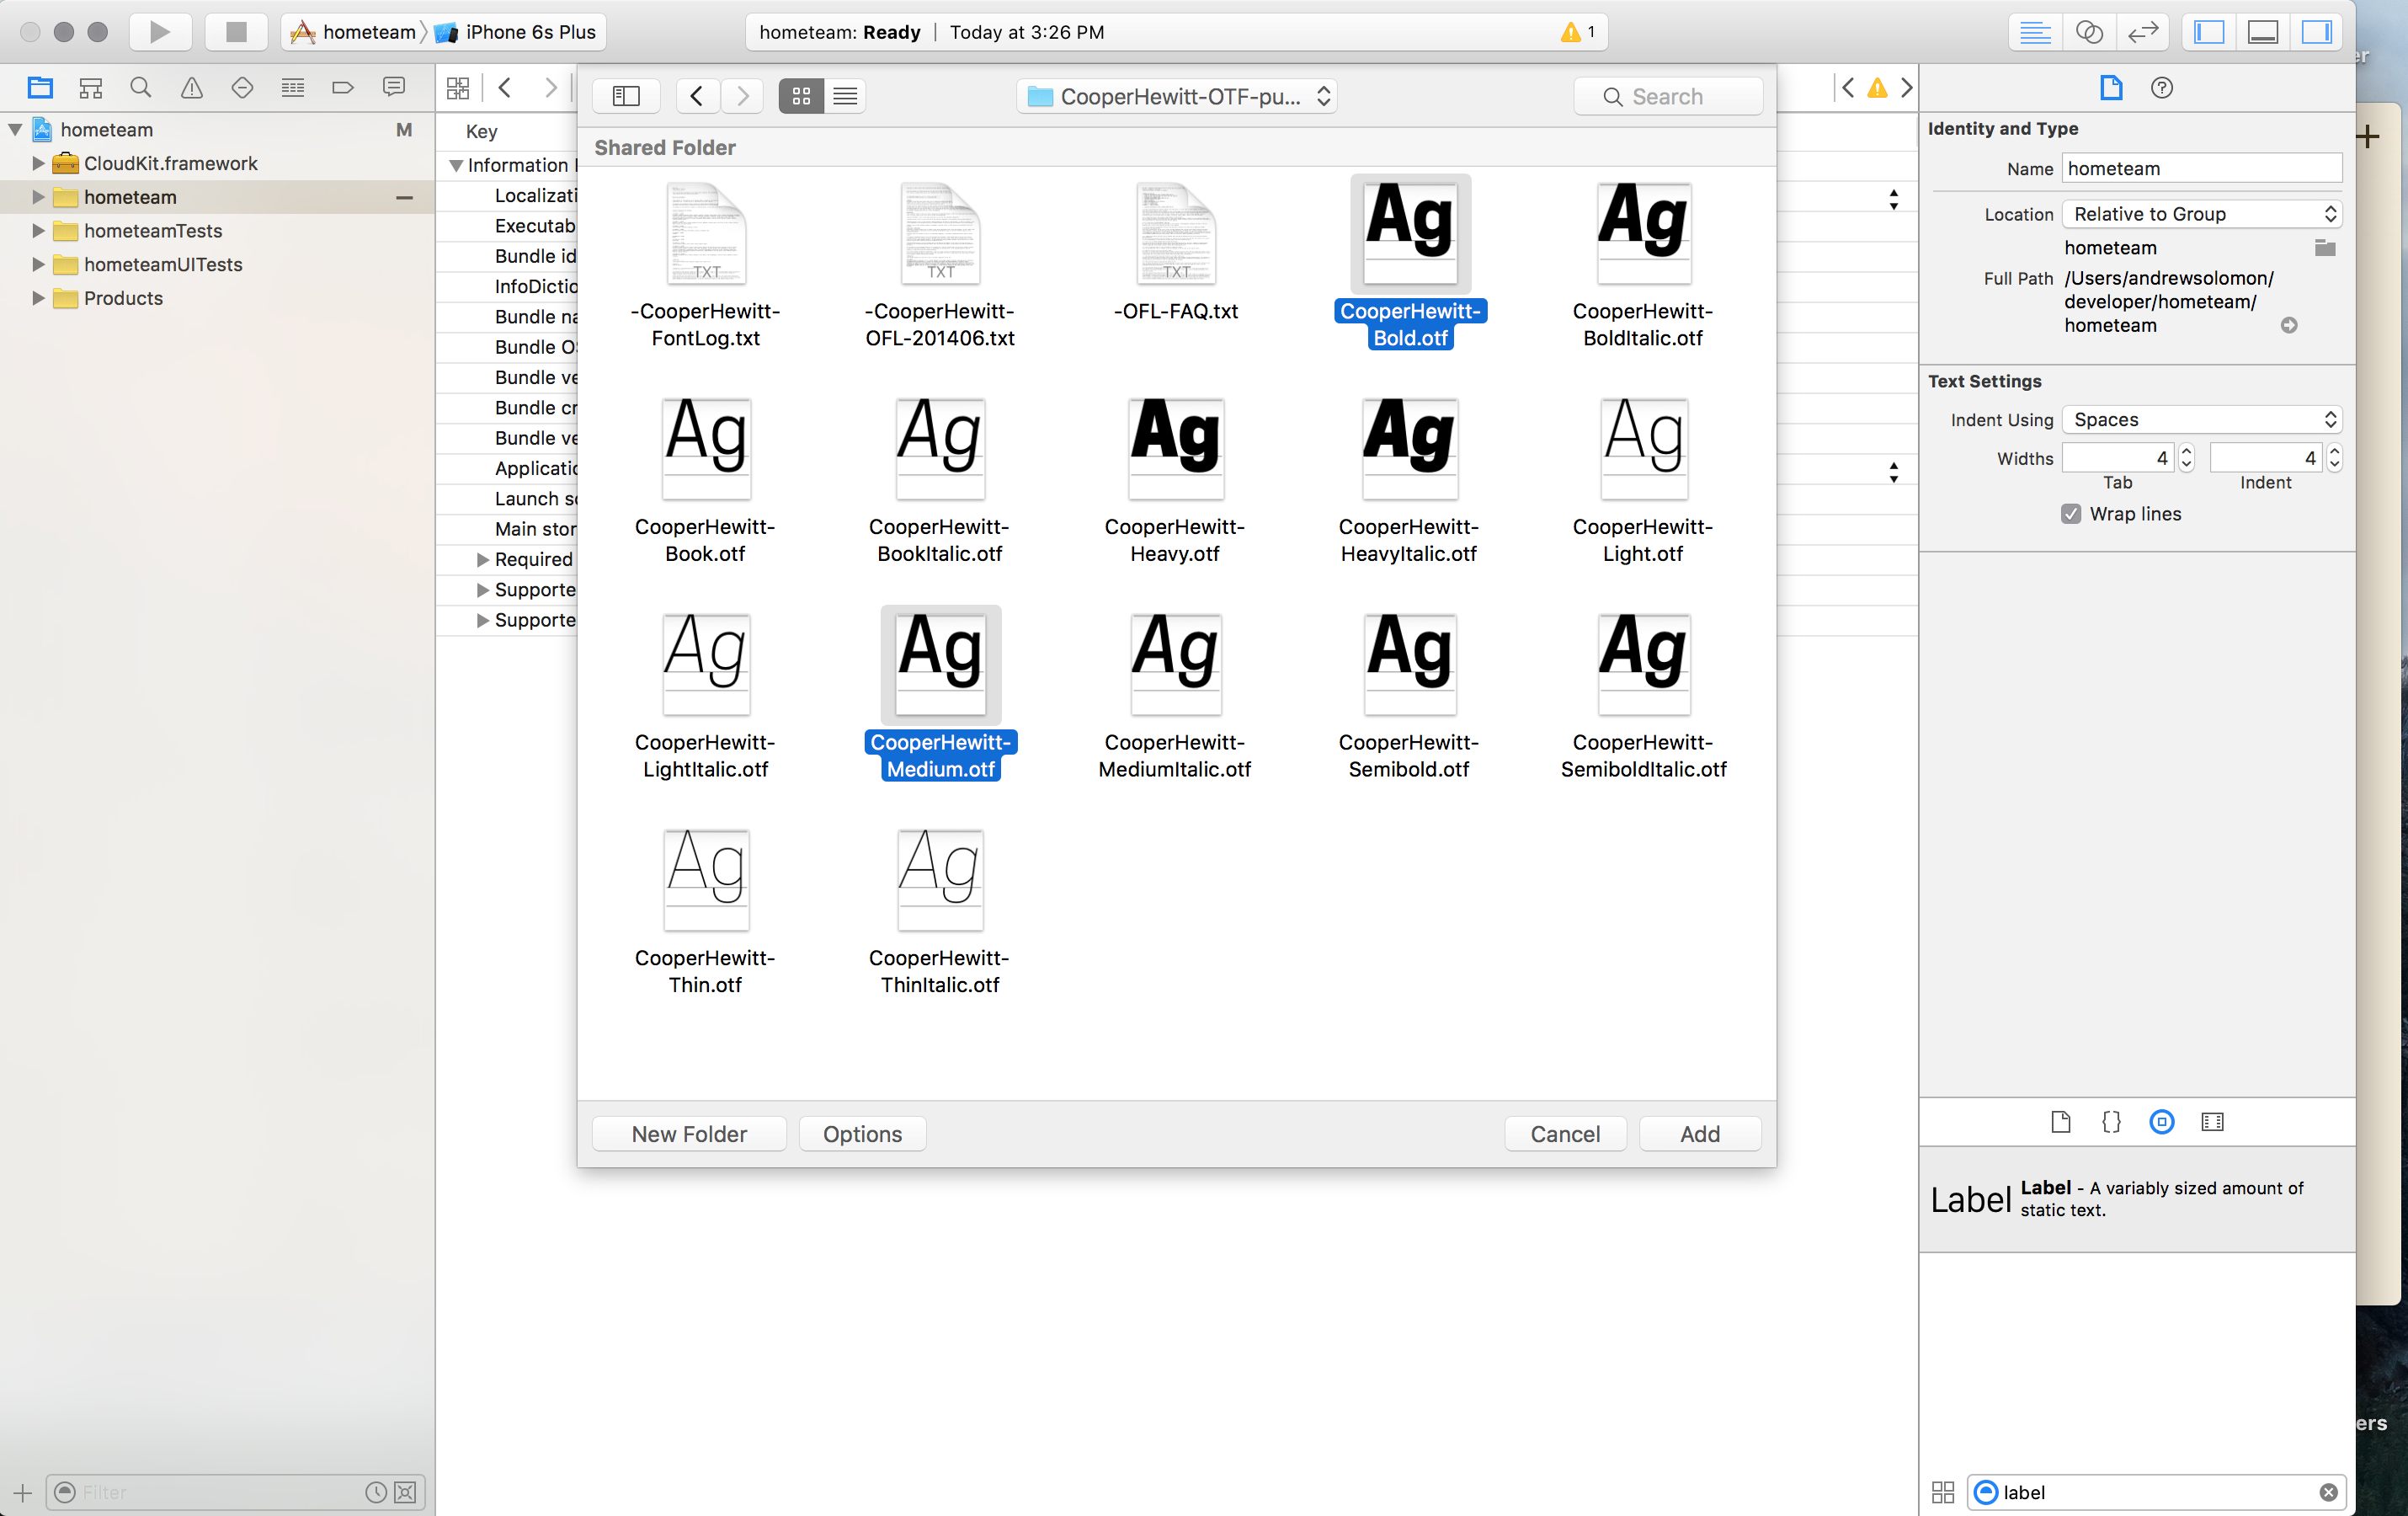This screenshot has height=1516, width=2408.
Task: Click the back navigation arrow in browser
Action: coord(697,94)
